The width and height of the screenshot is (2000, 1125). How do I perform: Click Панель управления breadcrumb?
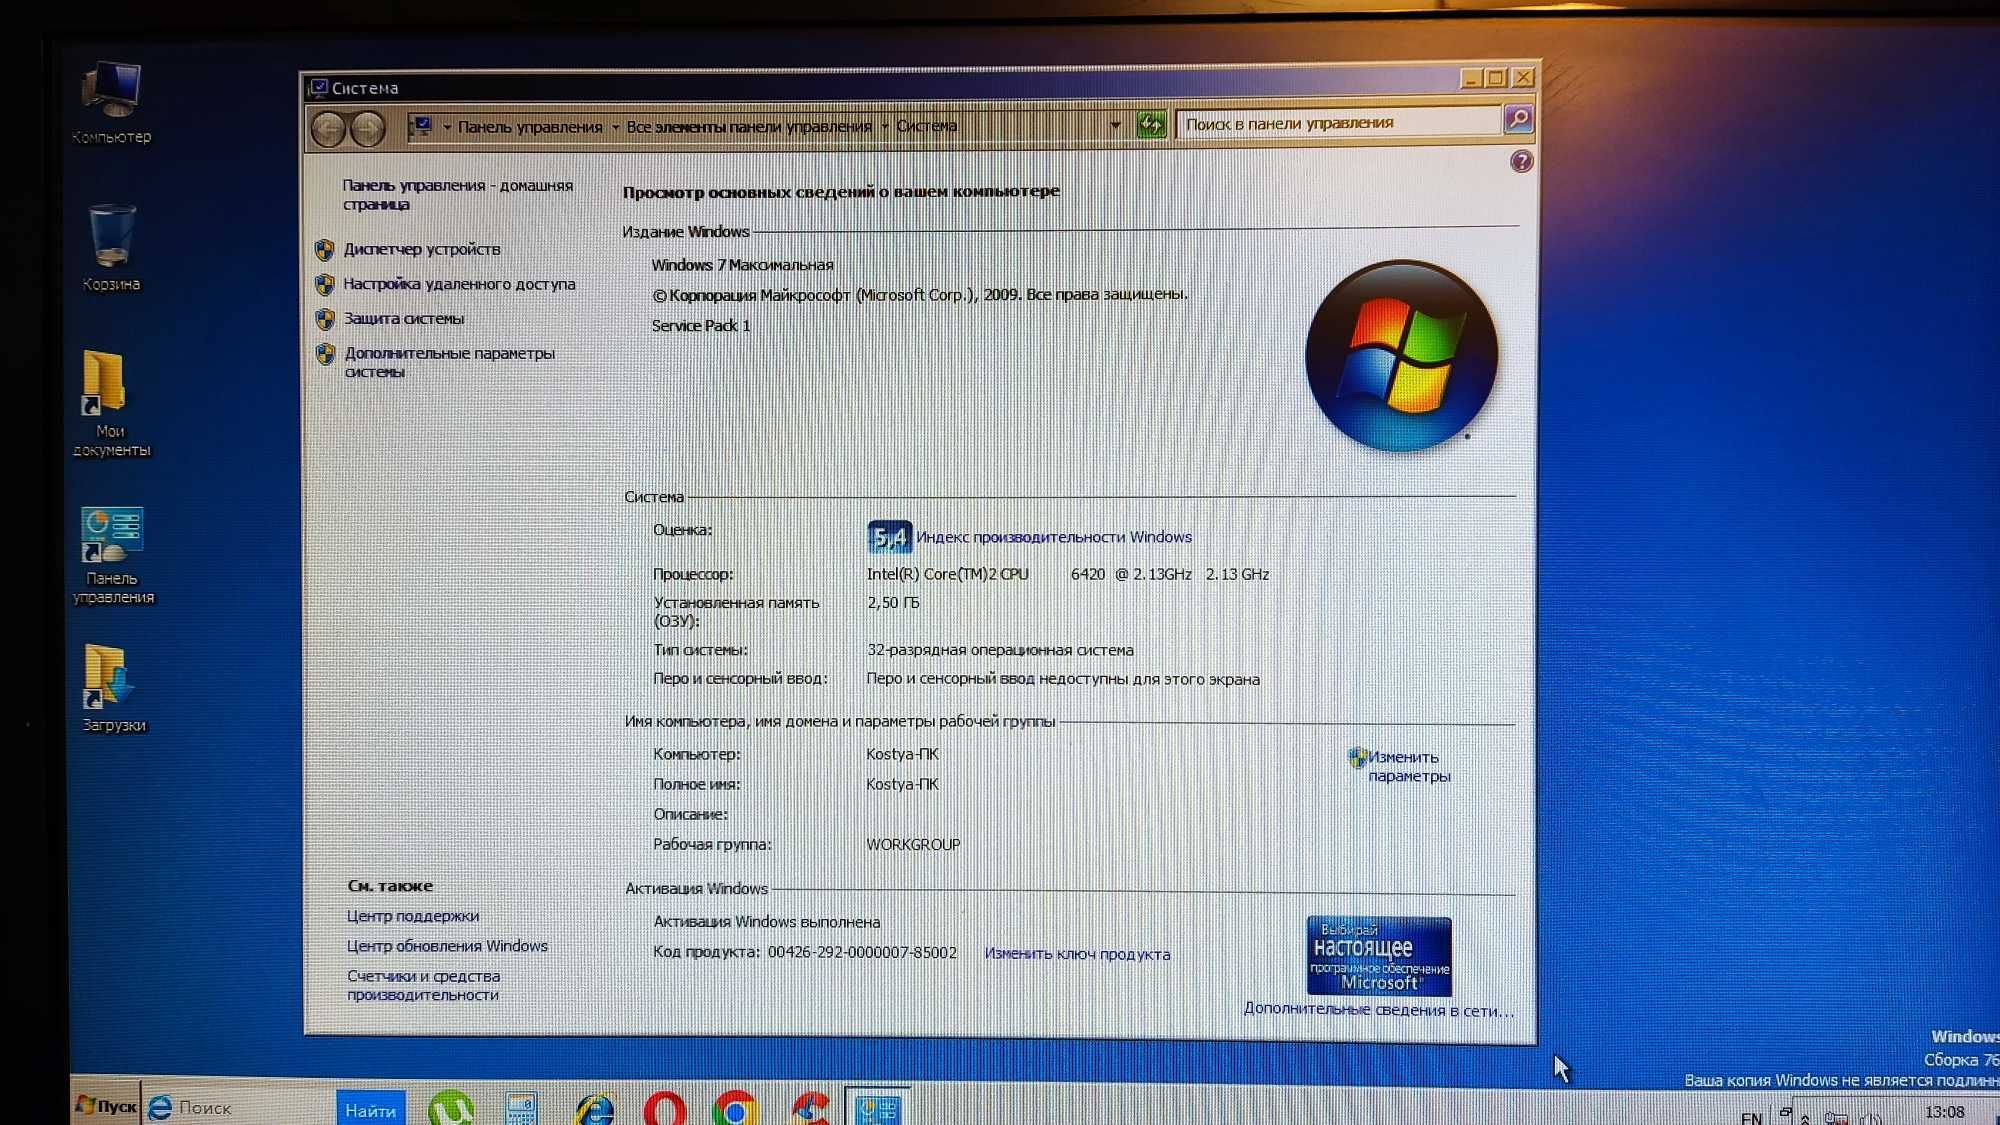pyautogui.click(x=530, y=127)
